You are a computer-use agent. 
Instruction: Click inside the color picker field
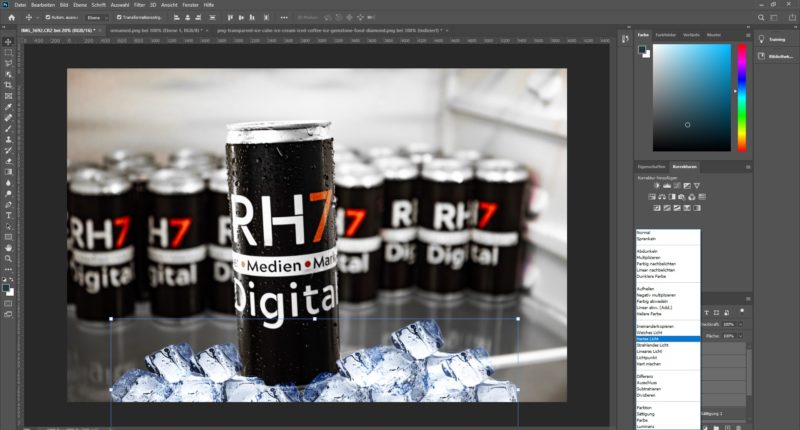(x=691, y=97)
